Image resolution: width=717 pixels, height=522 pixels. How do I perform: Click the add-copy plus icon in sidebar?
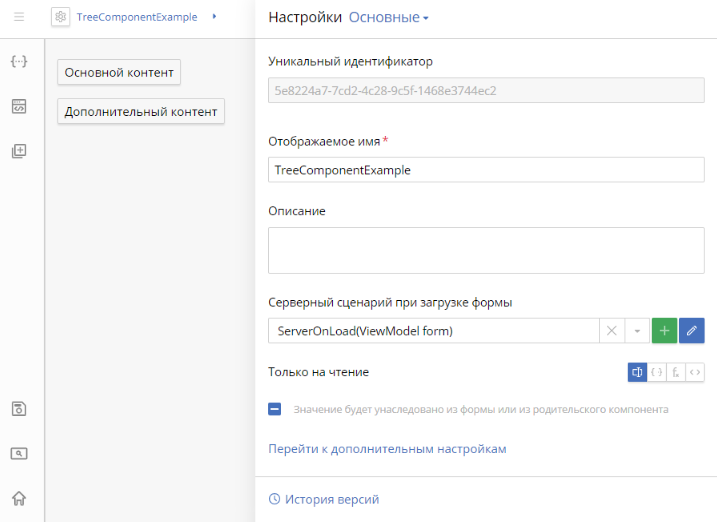point(19,151)
